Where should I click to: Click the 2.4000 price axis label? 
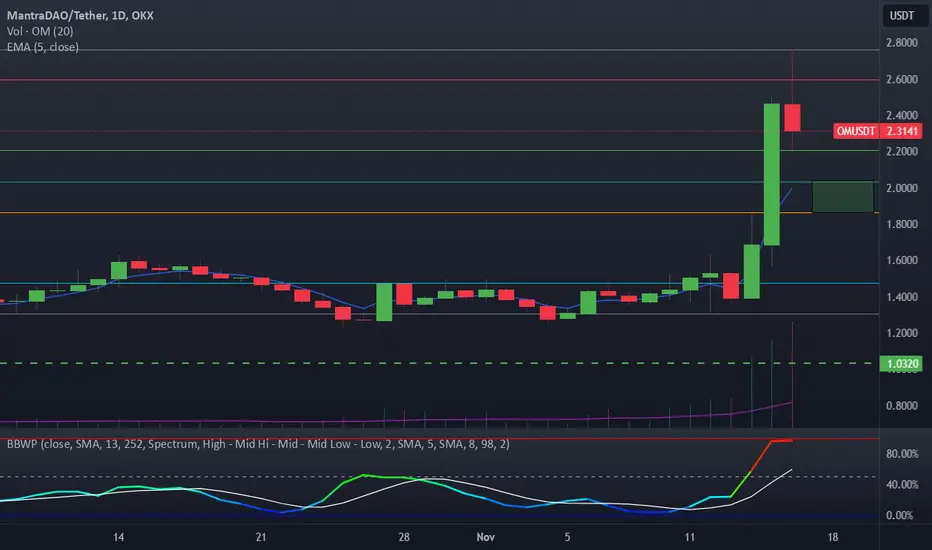click(902, 115)
